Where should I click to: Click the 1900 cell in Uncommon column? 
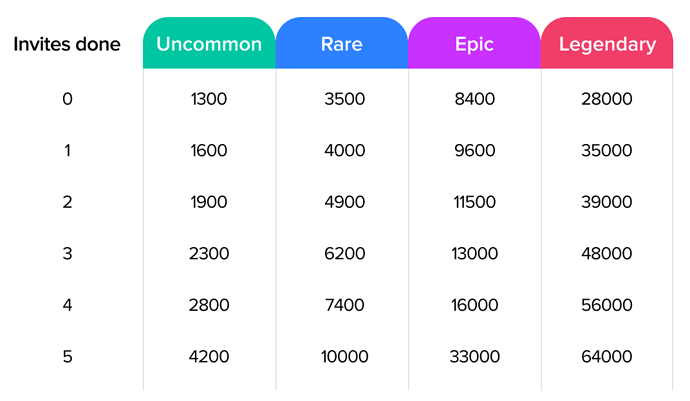coord(209,202)
